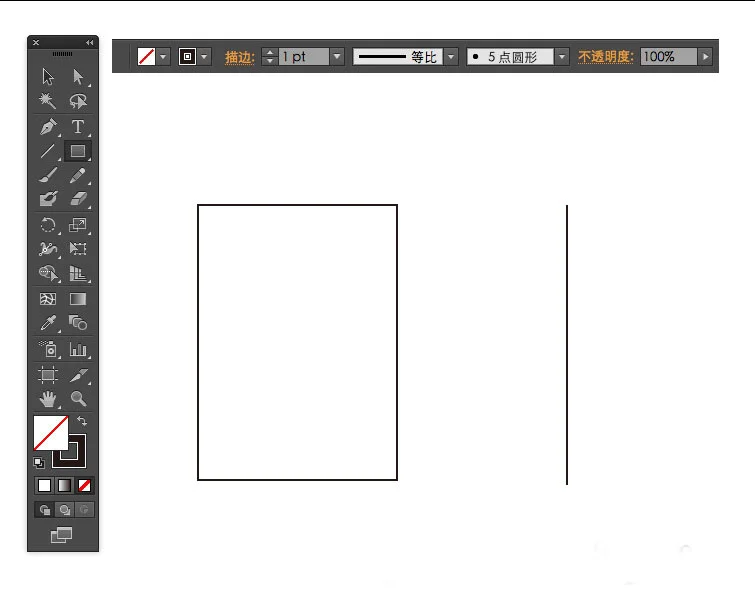Pick the Paintbrush tool

pyautogui.click(x=48, y=175)
